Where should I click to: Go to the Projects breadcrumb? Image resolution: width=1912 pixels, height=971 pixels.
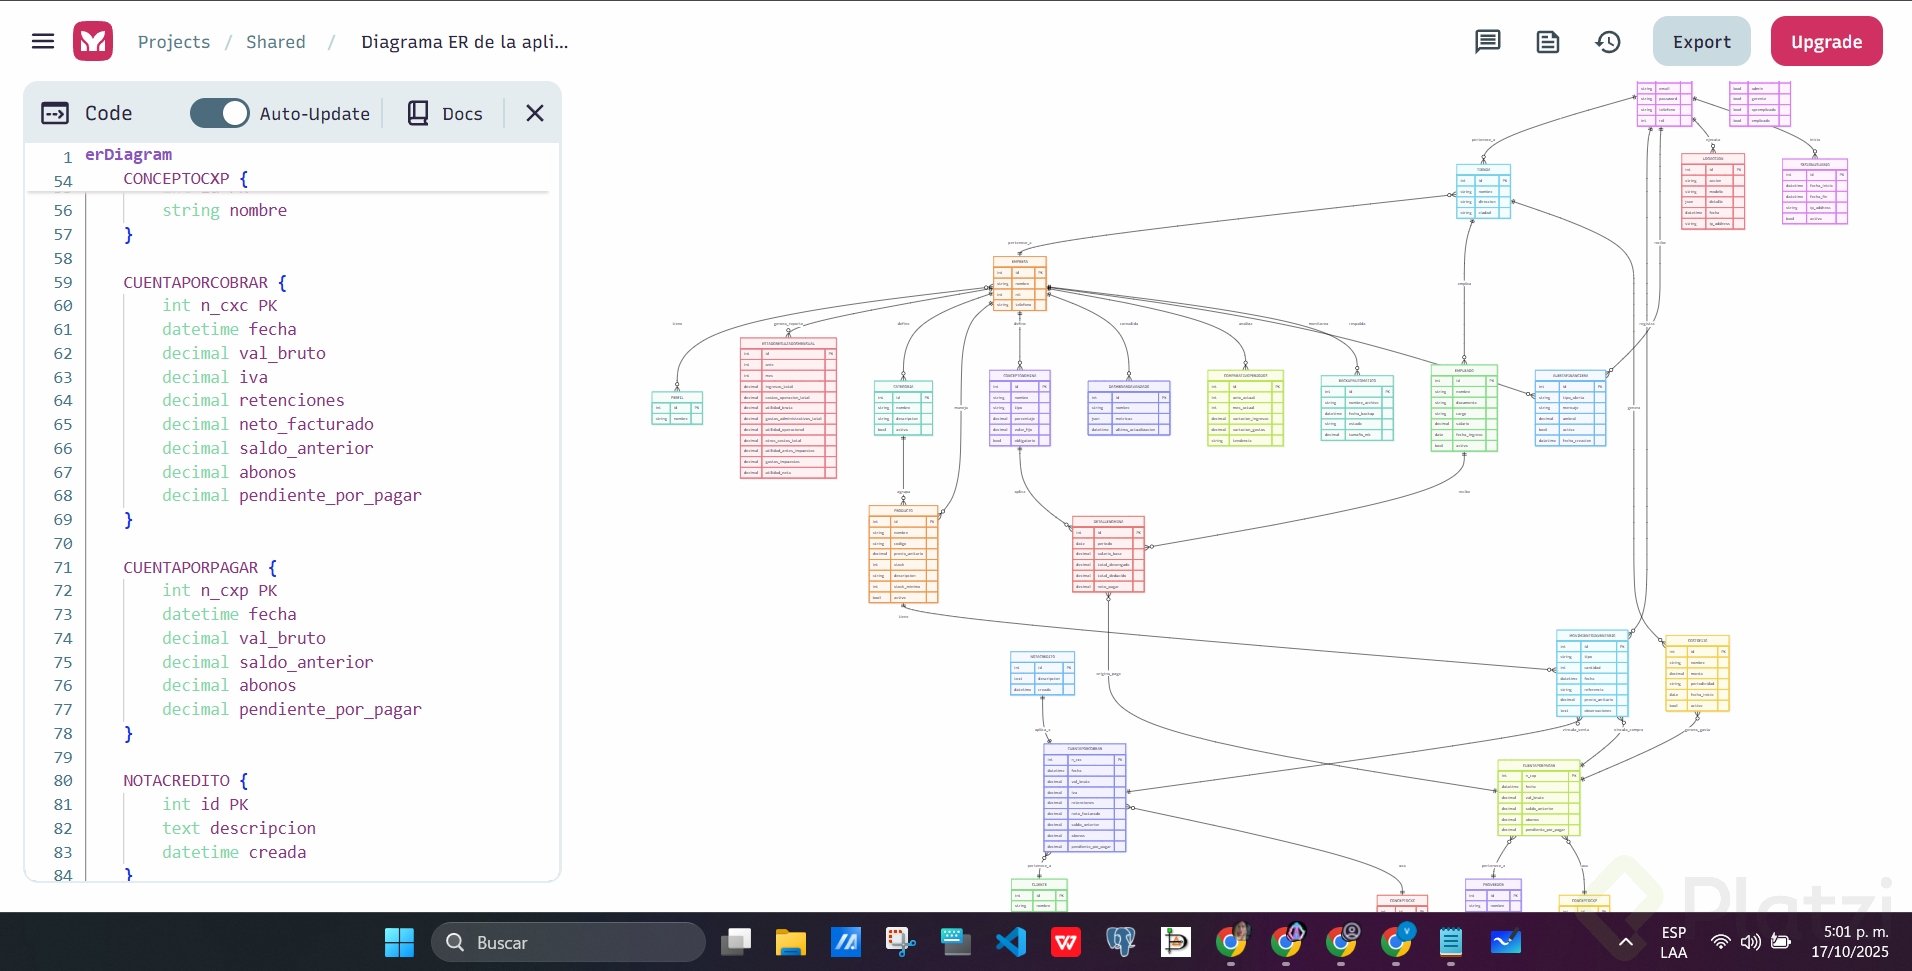tap(174, 42)
